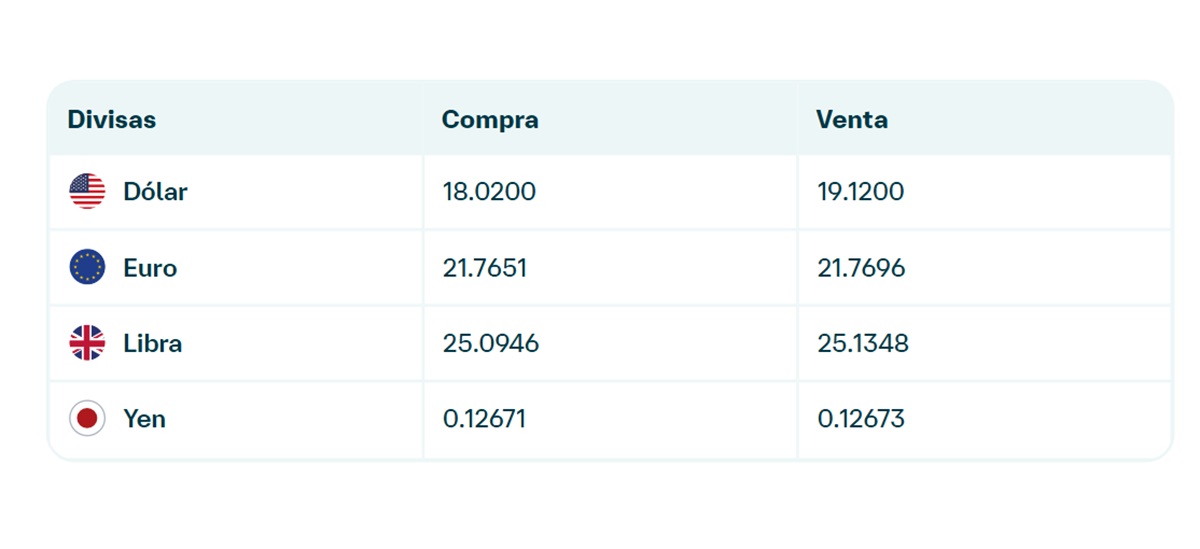The width and height of the screenshot is (1200, 549).
Task: Click the Yen currency name
Action: pyautogui.click(x=145, y=419)
